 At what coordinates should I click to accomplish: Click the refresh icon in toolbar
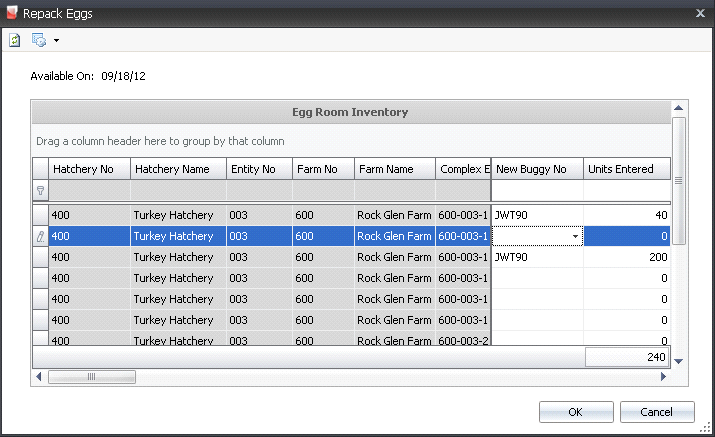click(x=15, y=40)
